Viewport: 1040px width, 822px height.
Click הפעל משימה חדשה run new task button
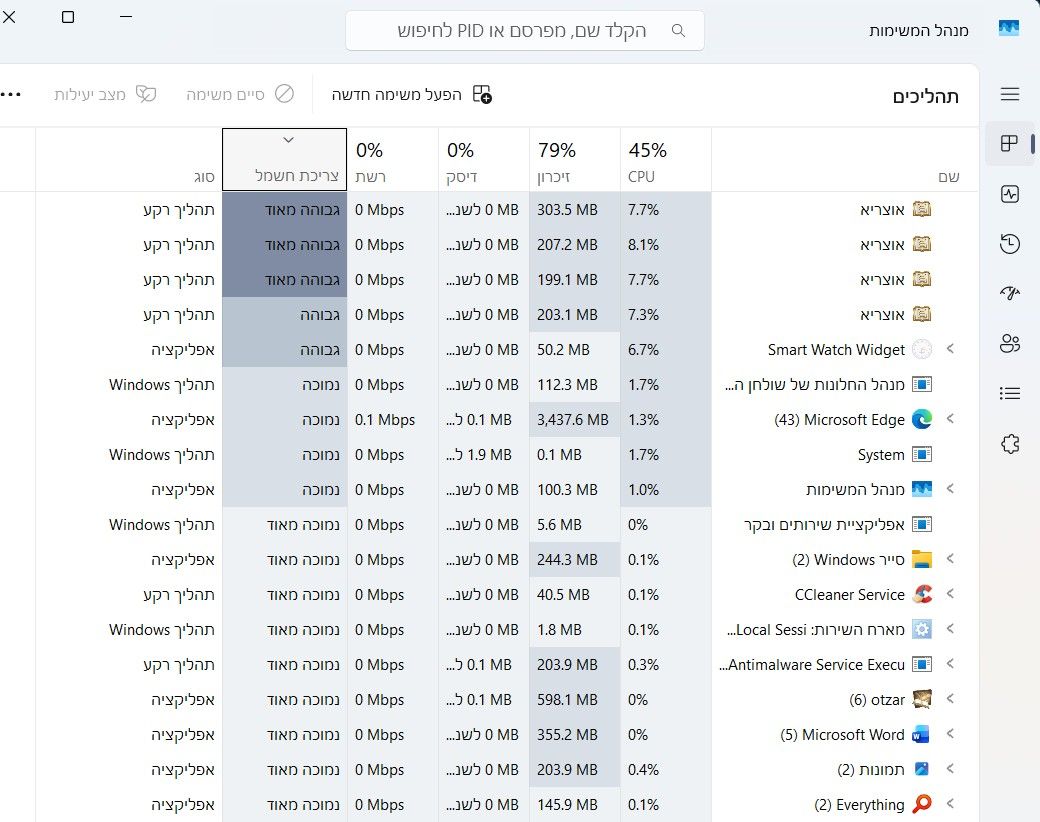click(x=412, y=94)
